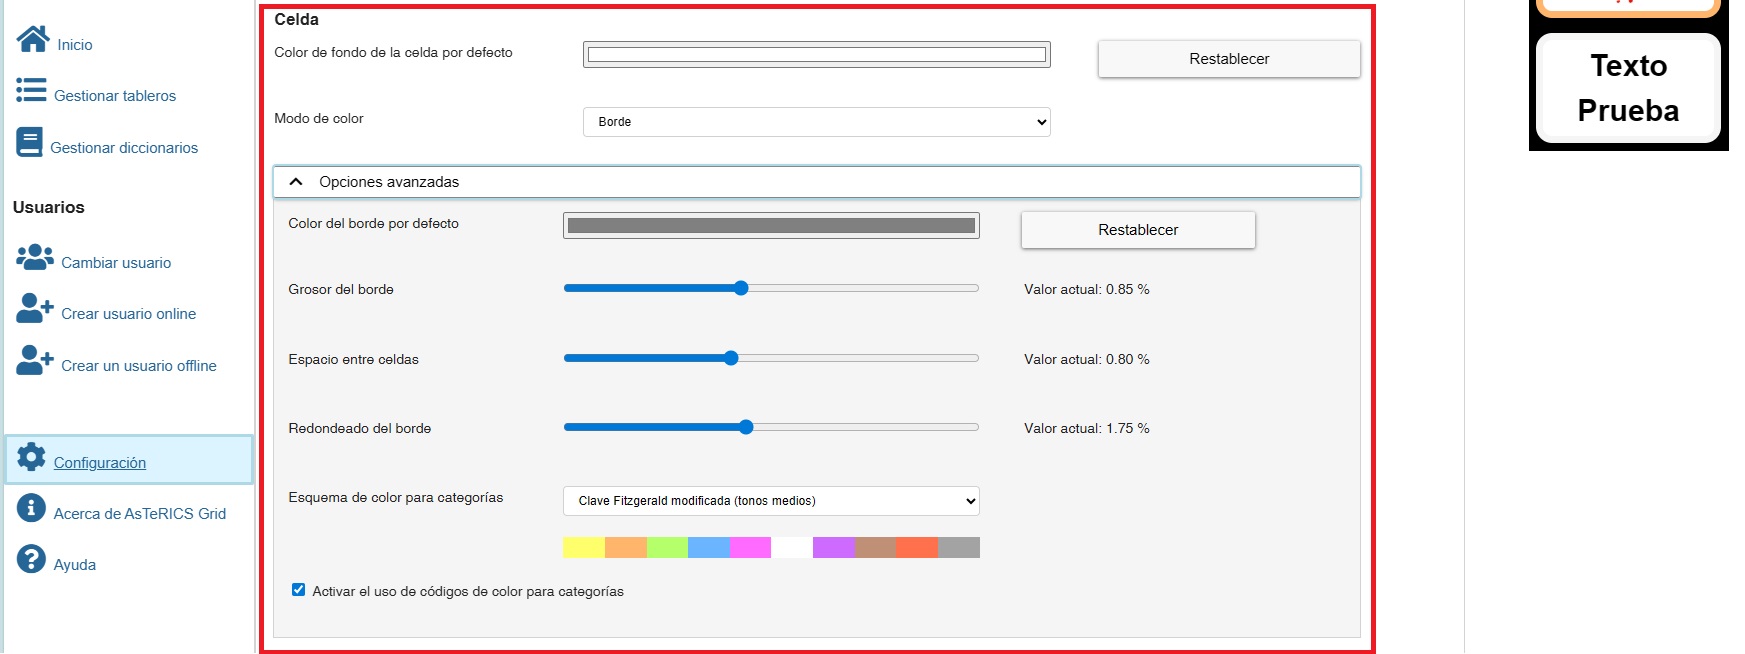Click the Gestionar diccionarios book icon

pyautogui.click(x=29, y=143)
